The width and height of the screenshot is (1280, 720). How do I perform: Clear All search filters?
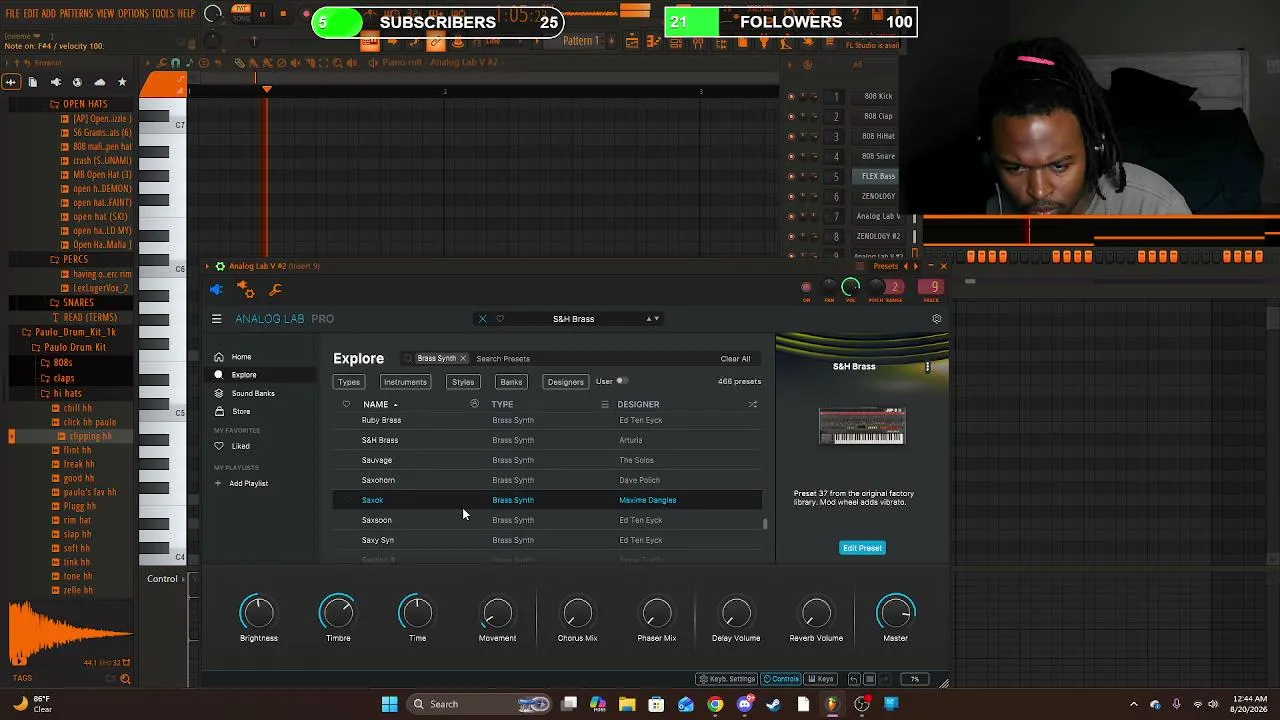pos(735,359)
